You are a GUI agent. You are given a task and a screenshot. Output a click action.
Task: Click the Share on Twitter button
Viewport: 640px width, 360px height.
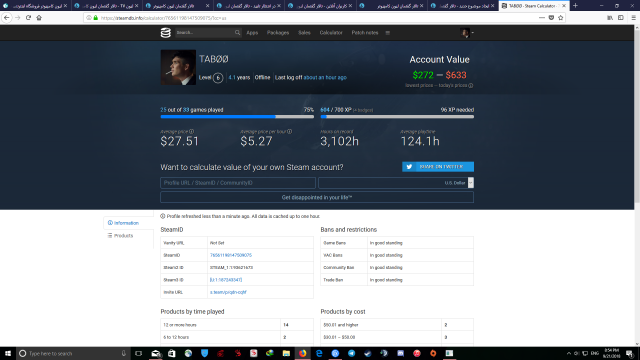pyautogui.click(x=438, y=167)
